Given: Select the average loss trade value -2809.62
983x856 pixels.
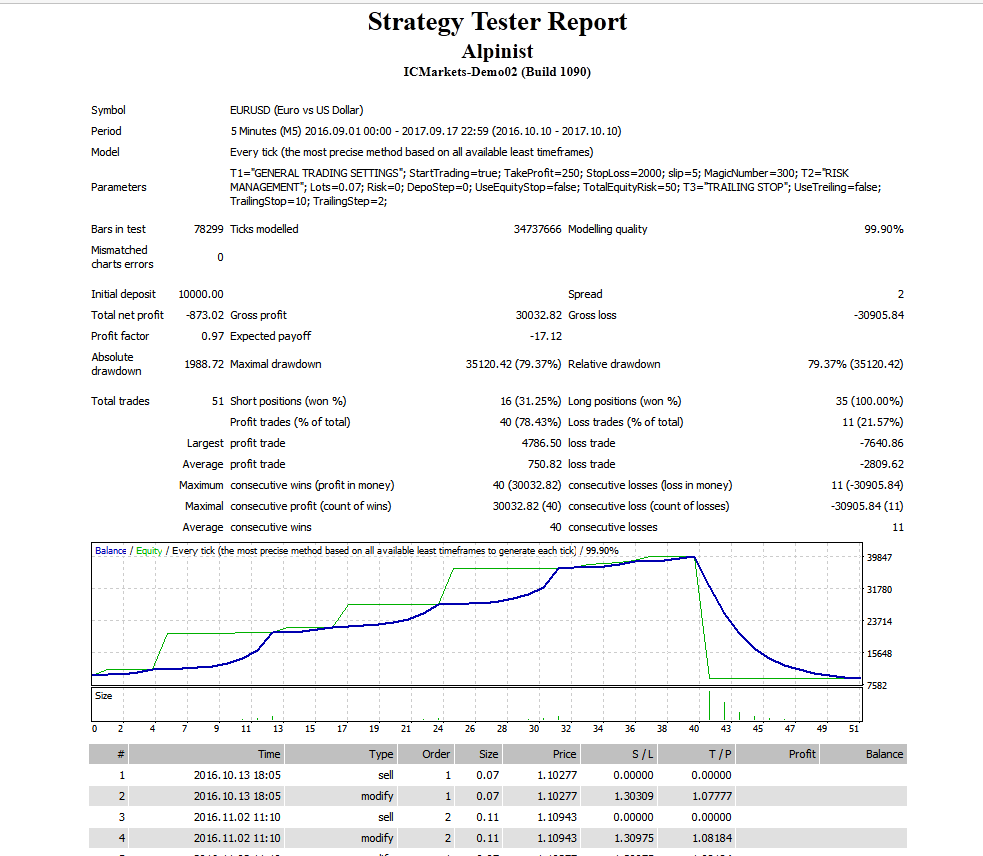Looking at the screenshot, I should coord(881,464).
